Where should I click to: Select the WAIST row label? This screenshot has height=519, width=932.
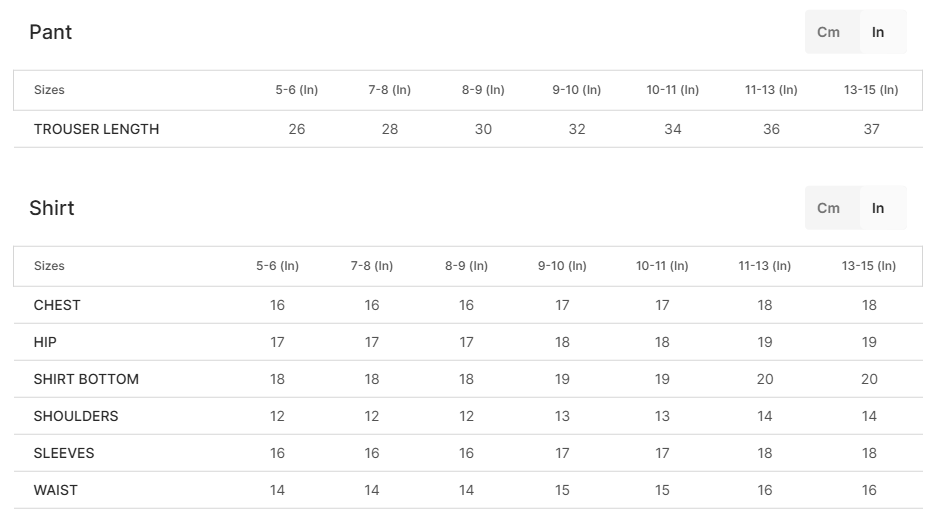click(55, 490)
